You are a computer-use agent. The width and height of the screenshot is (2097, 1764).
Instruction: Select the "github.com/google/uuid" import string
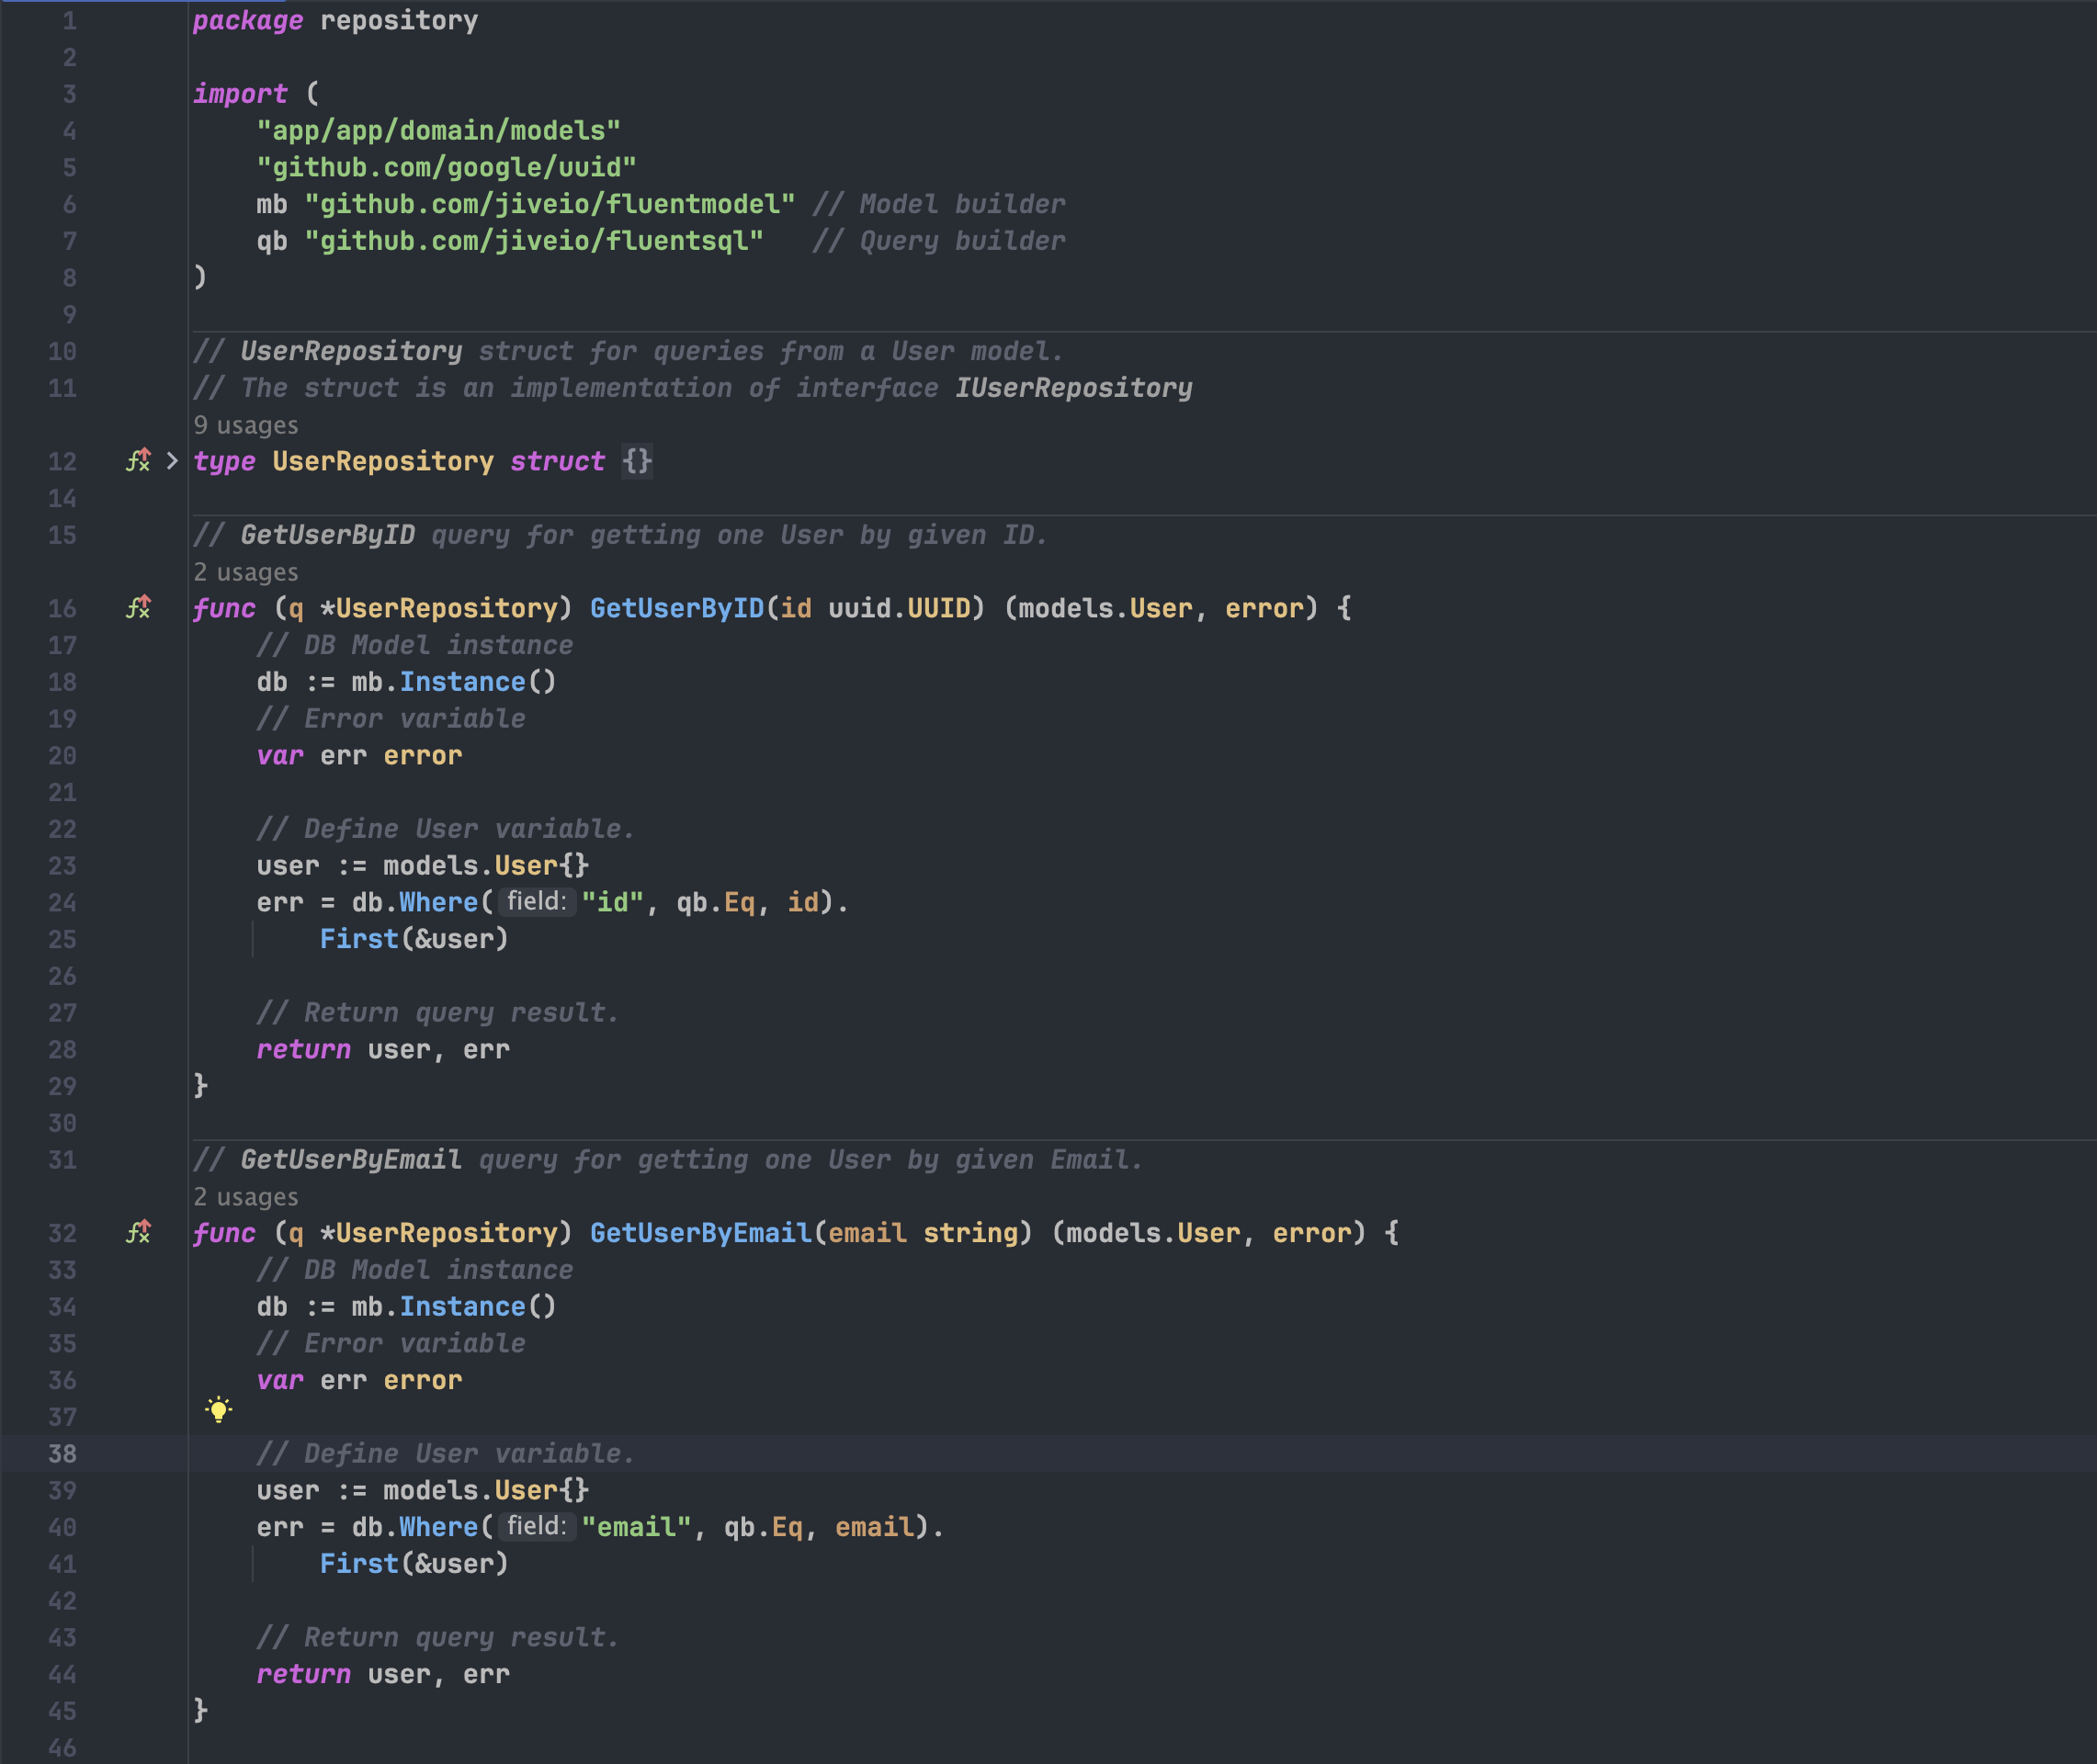[x=447, y=168]
